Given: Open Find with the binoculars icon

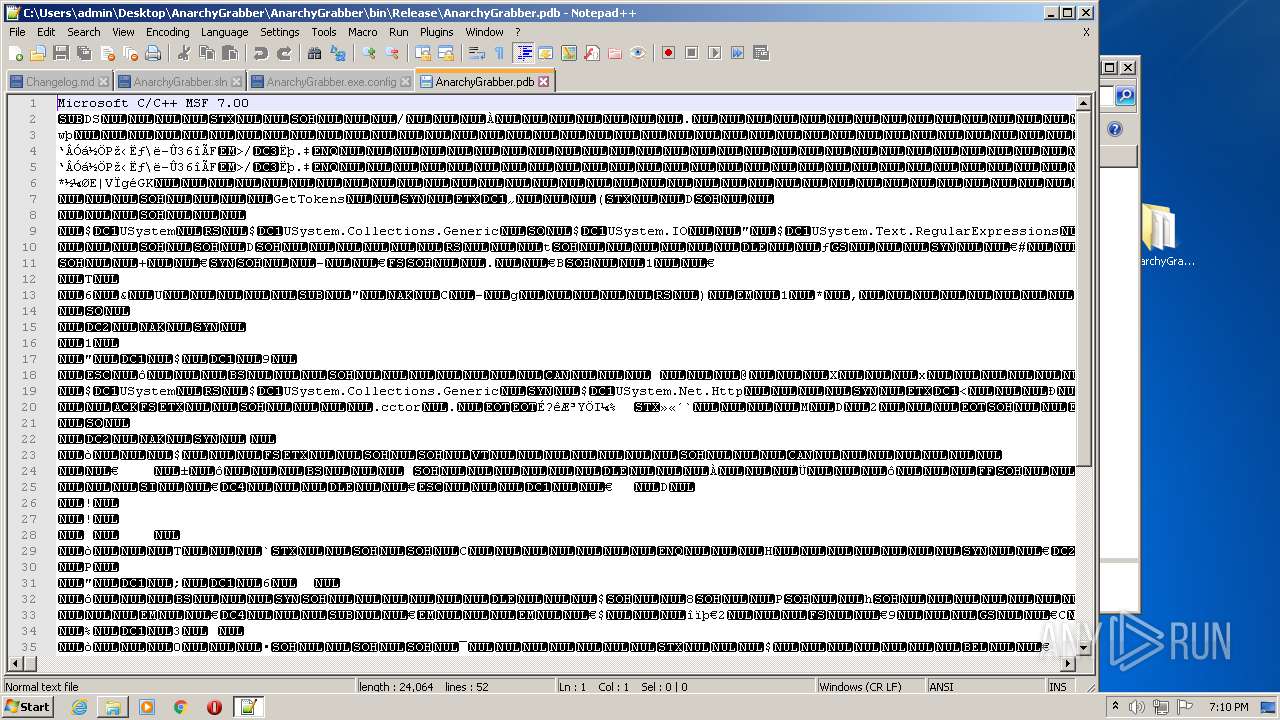Looking at the screenshot, I should [314, 53].
